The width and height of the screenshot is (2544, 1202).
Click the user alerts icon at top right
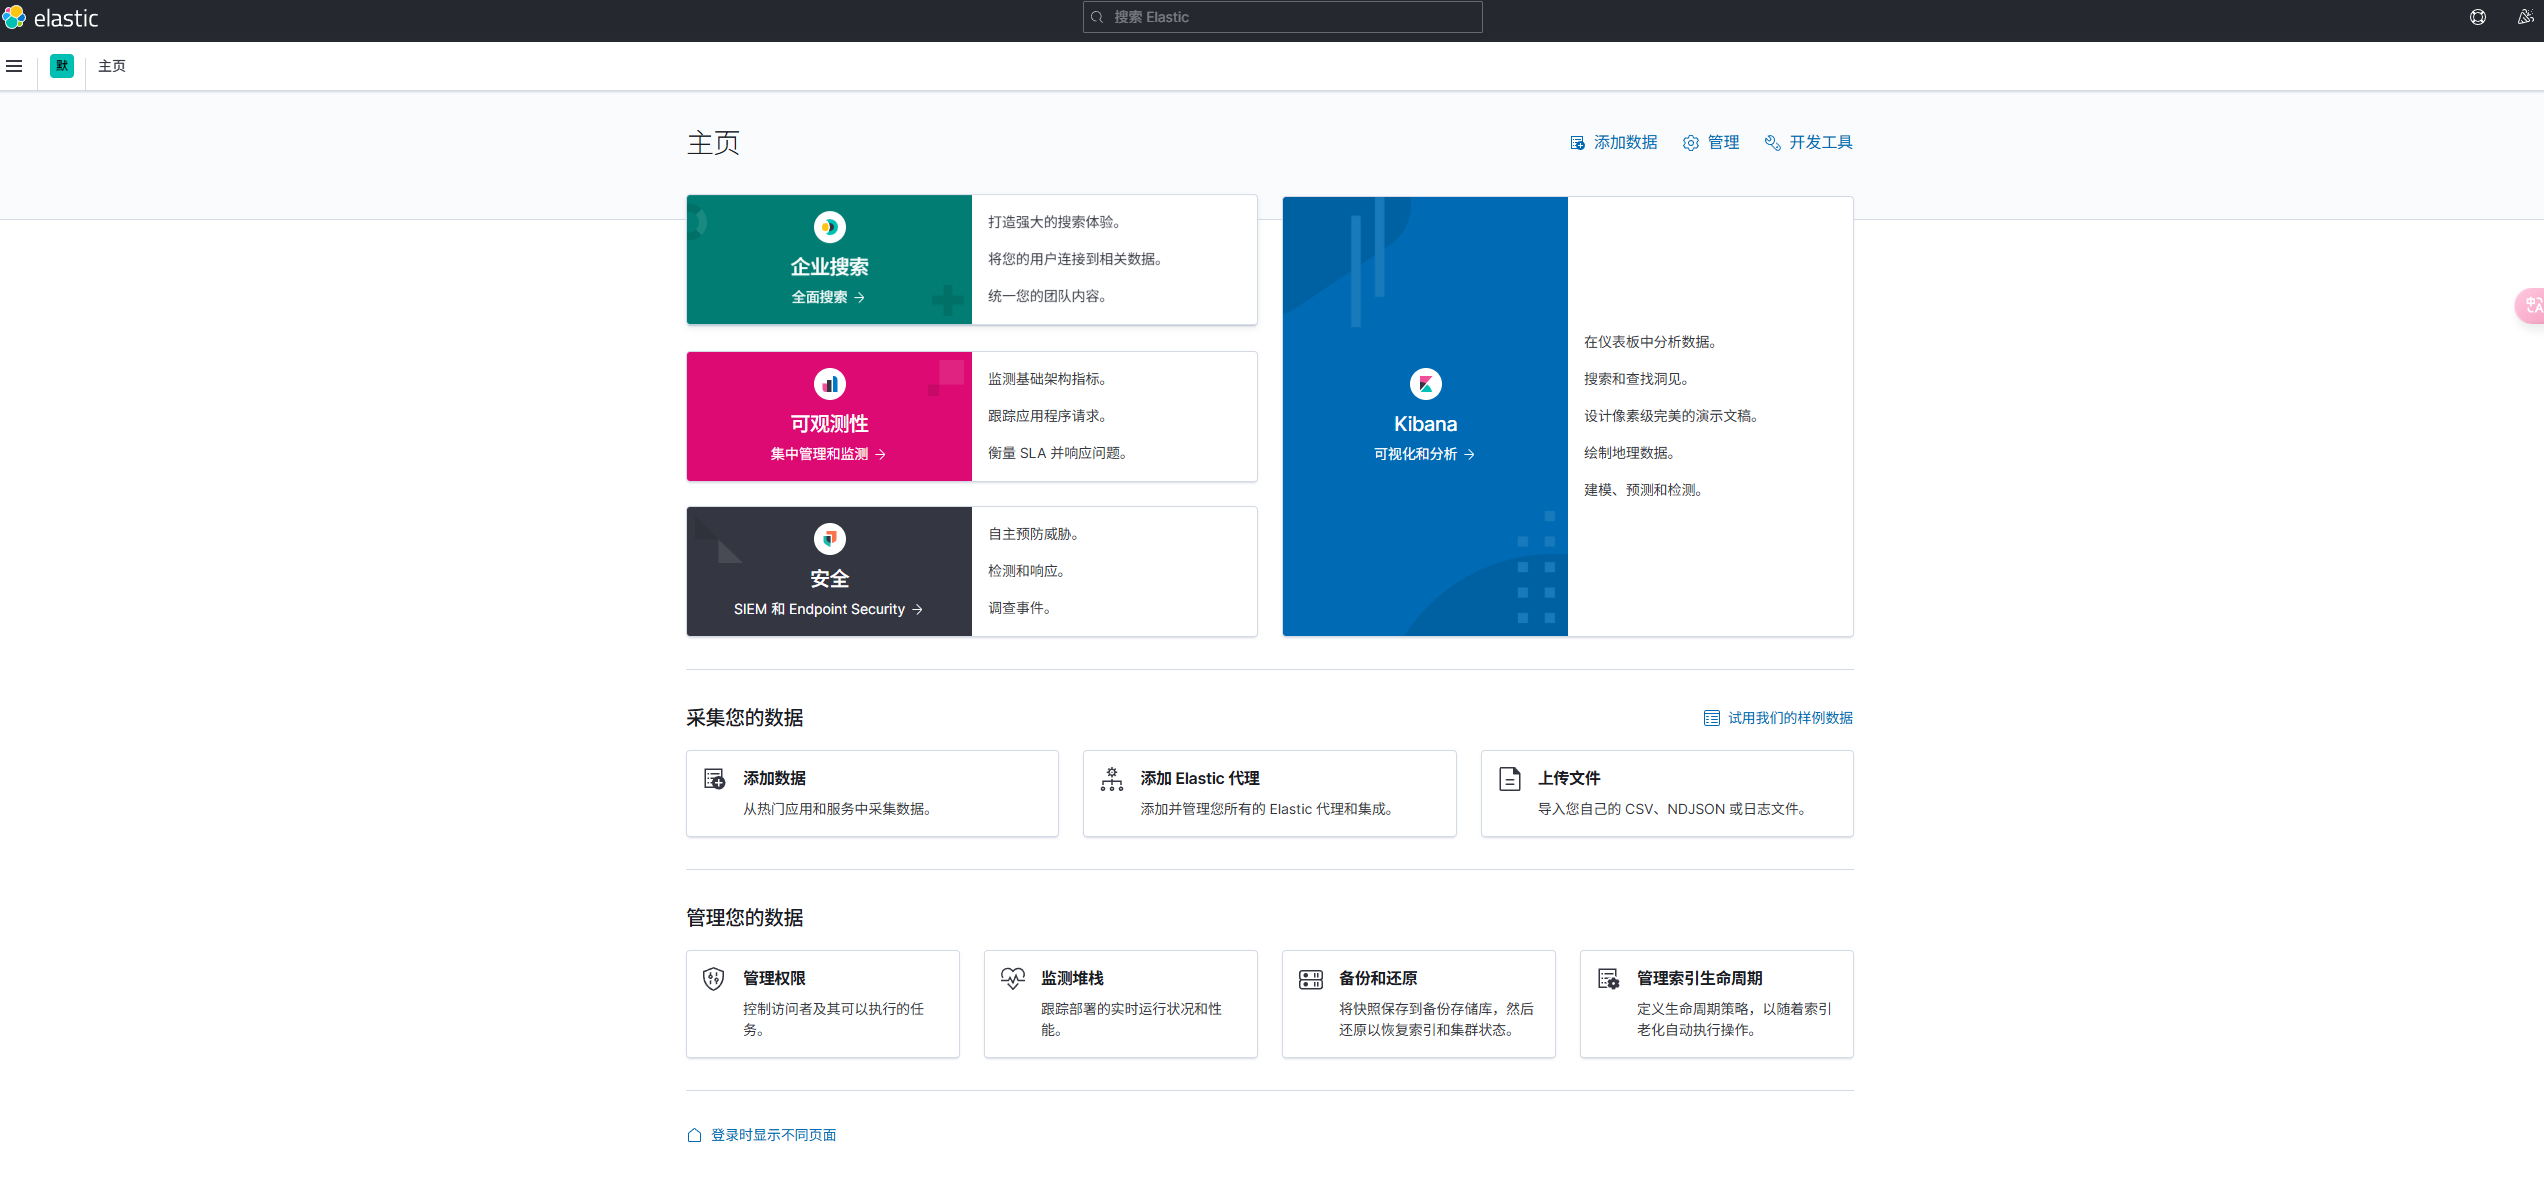coord(2528,17)
